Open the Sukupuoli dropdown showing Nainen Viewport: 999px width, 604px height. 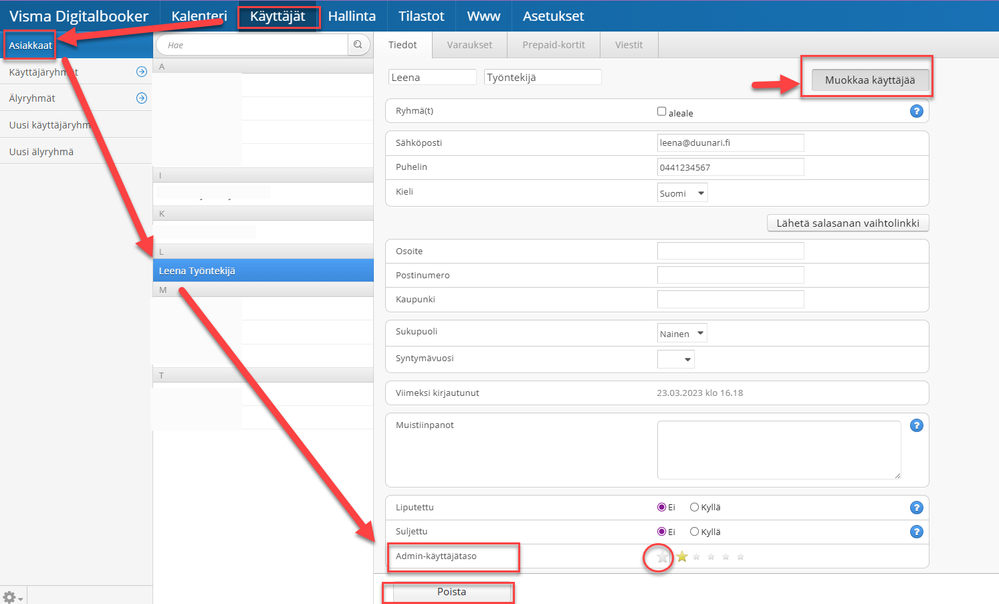(x=682, y=333)
